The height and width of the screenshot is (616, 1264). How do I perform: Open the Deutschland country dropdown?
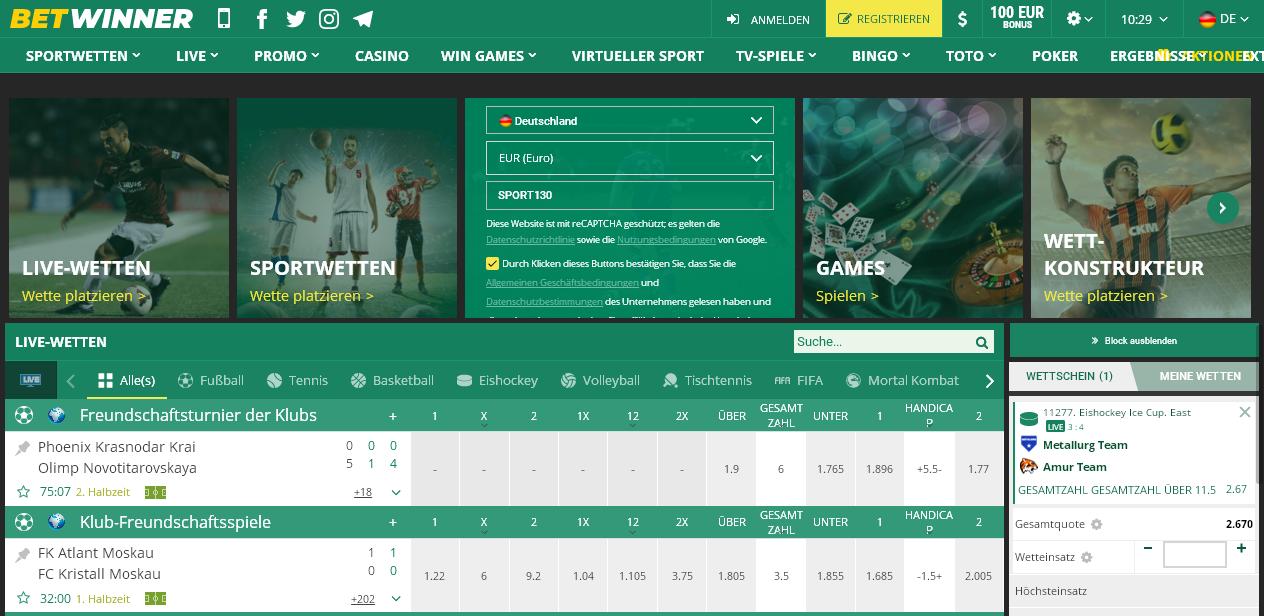coord(630,121)
